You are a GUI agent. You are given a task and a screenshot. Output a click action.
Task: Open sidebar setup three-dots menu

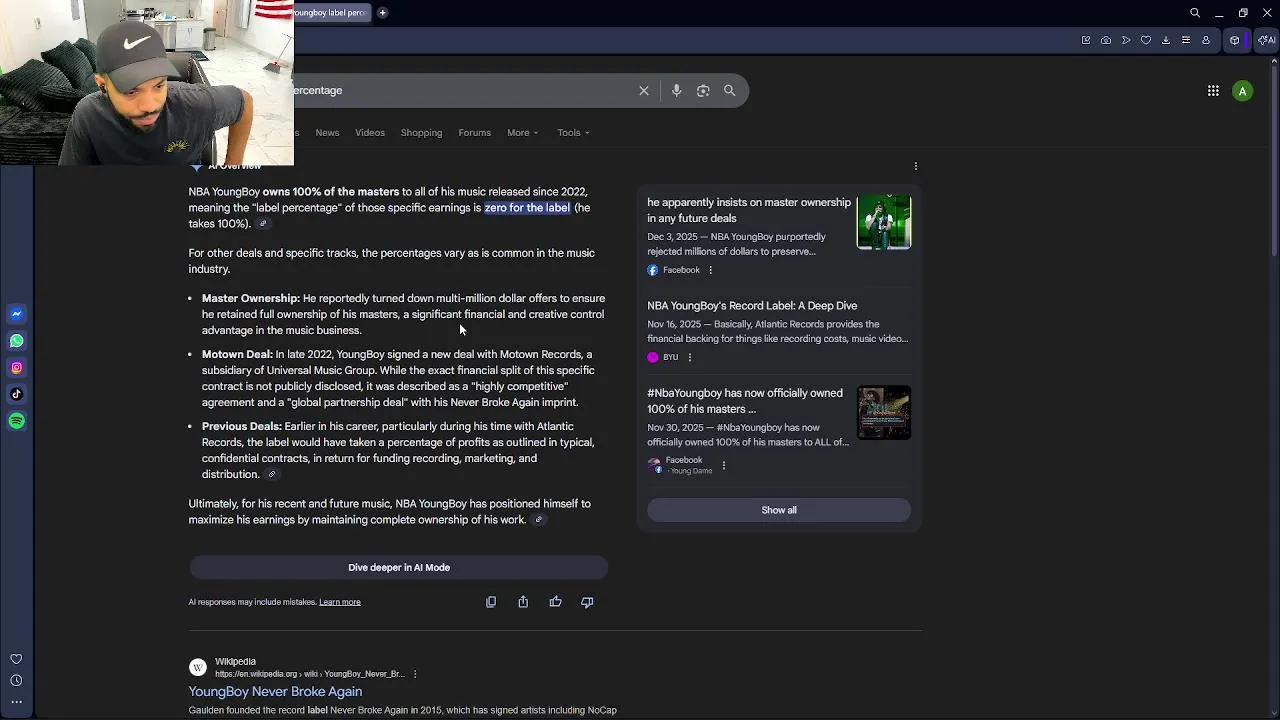tap(16, 702)
